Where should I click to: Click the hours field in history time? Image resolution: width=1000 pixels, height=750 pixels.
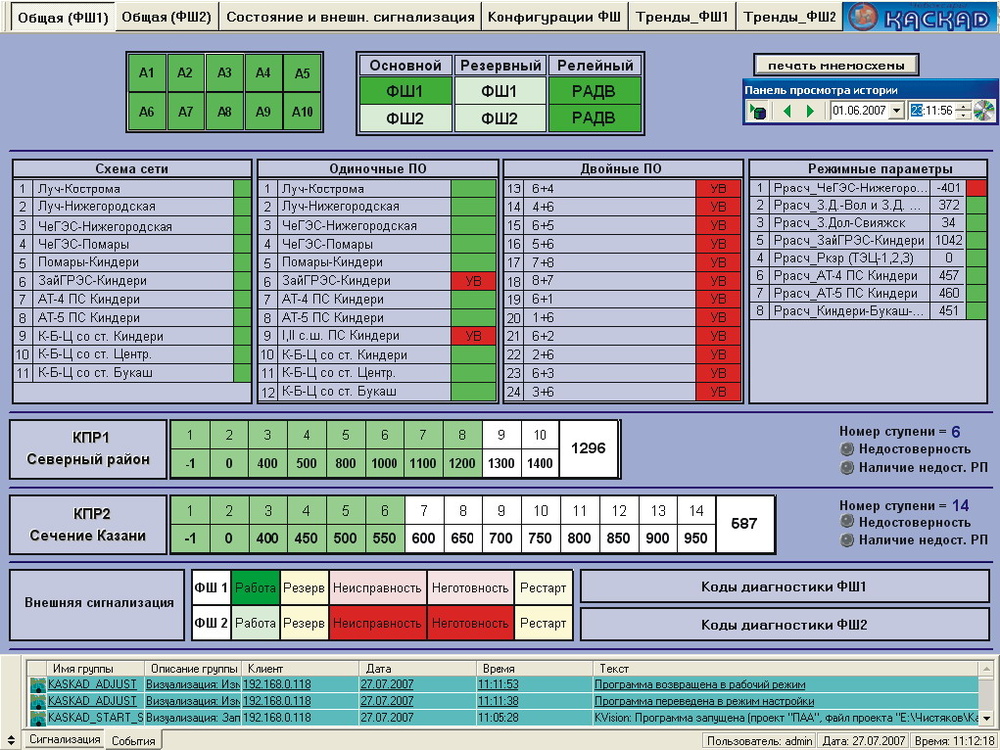[x=917, y=111]
